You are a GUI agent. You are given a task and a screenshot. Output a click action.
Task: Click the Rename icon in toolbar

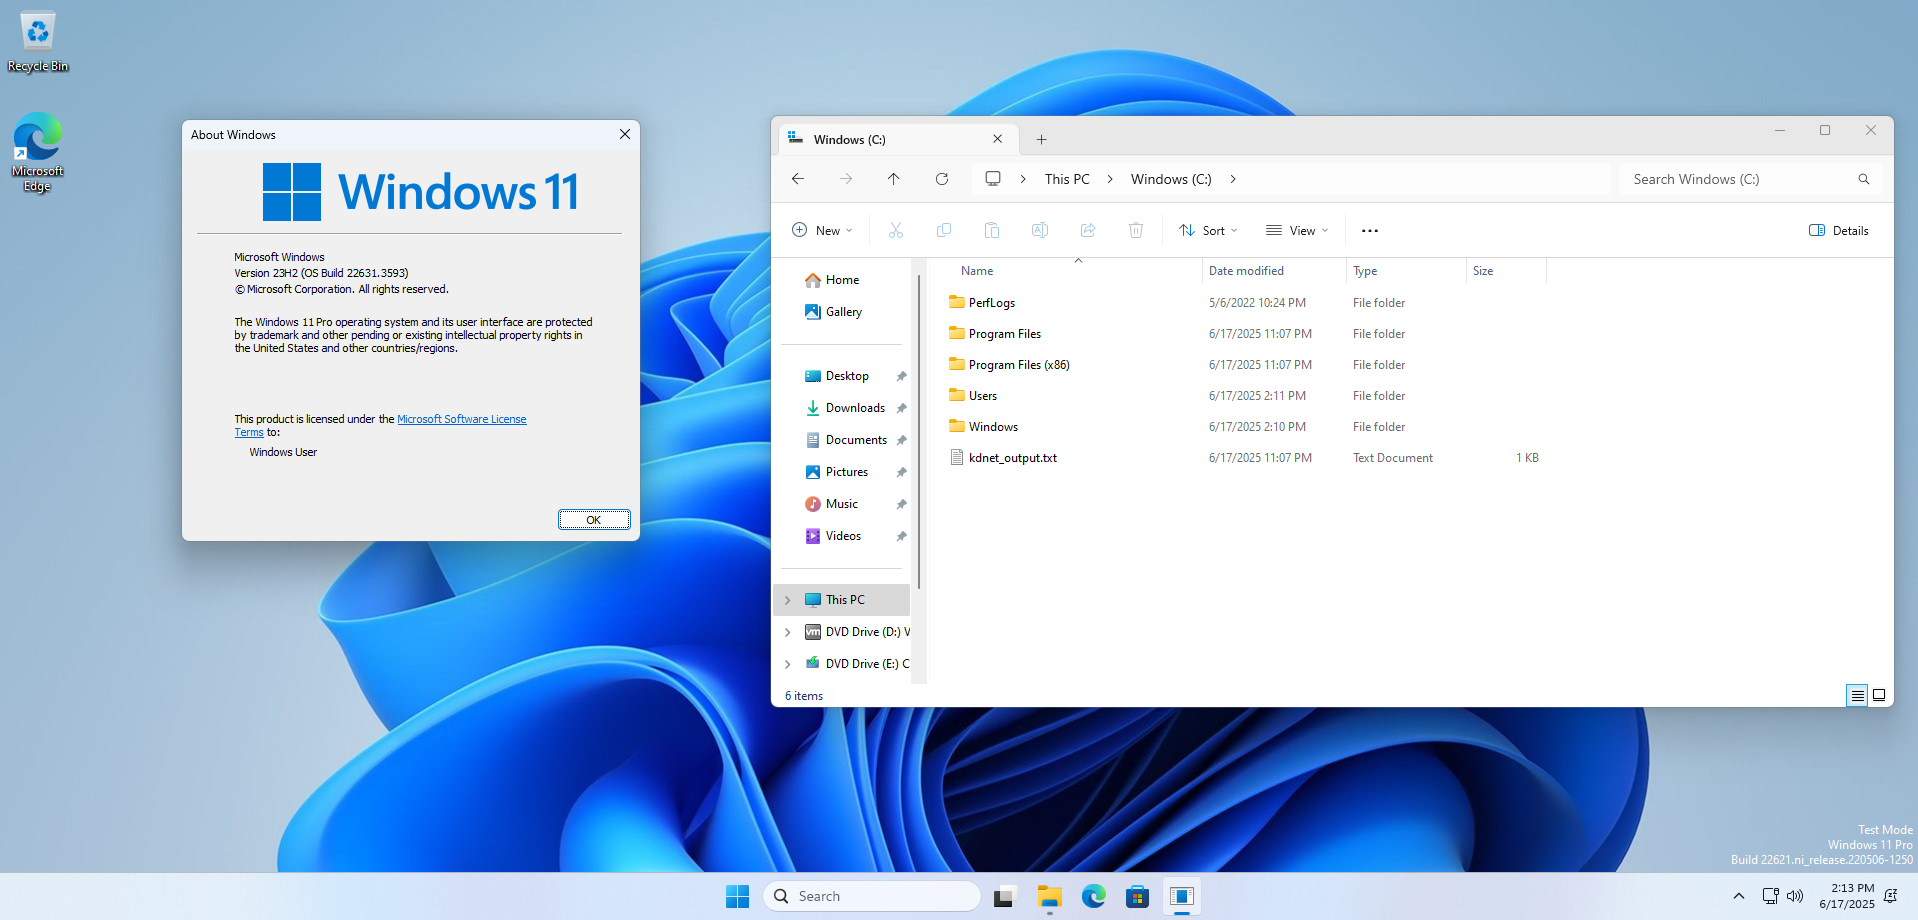coord(1040,230)
